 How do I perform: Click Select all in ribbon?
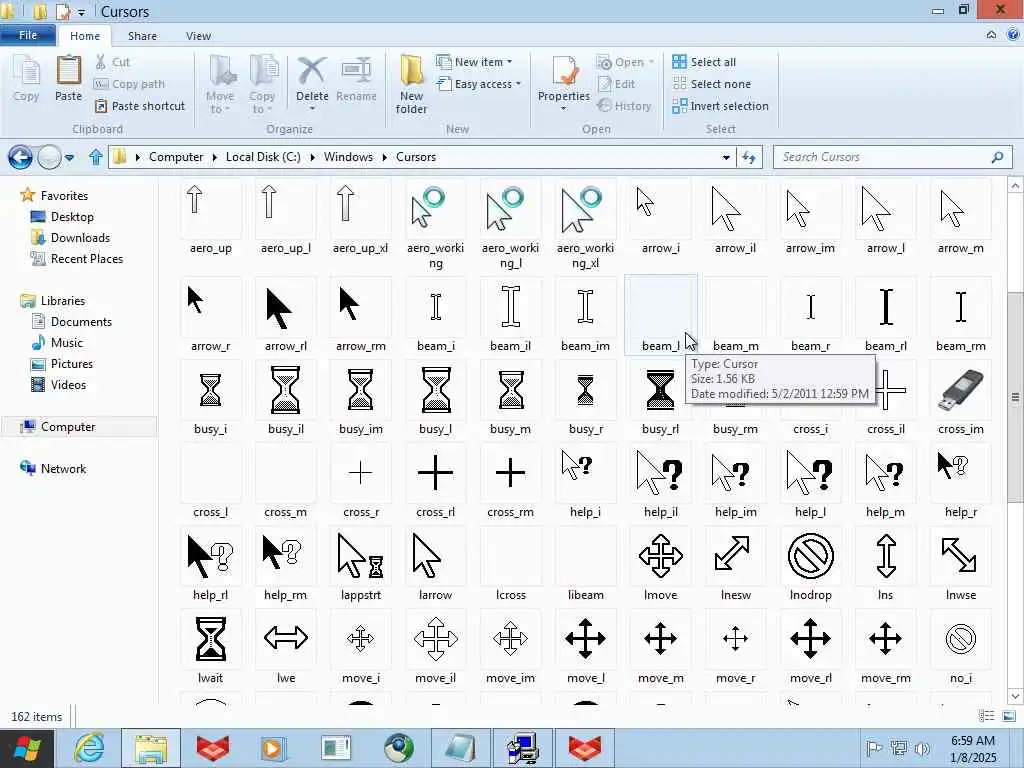704,62
